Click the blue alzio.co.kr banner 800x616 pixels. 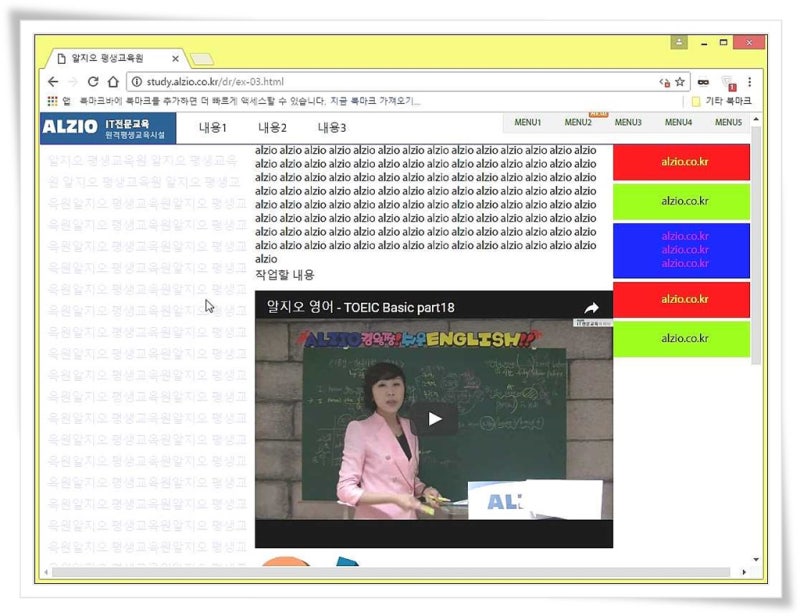682,250
